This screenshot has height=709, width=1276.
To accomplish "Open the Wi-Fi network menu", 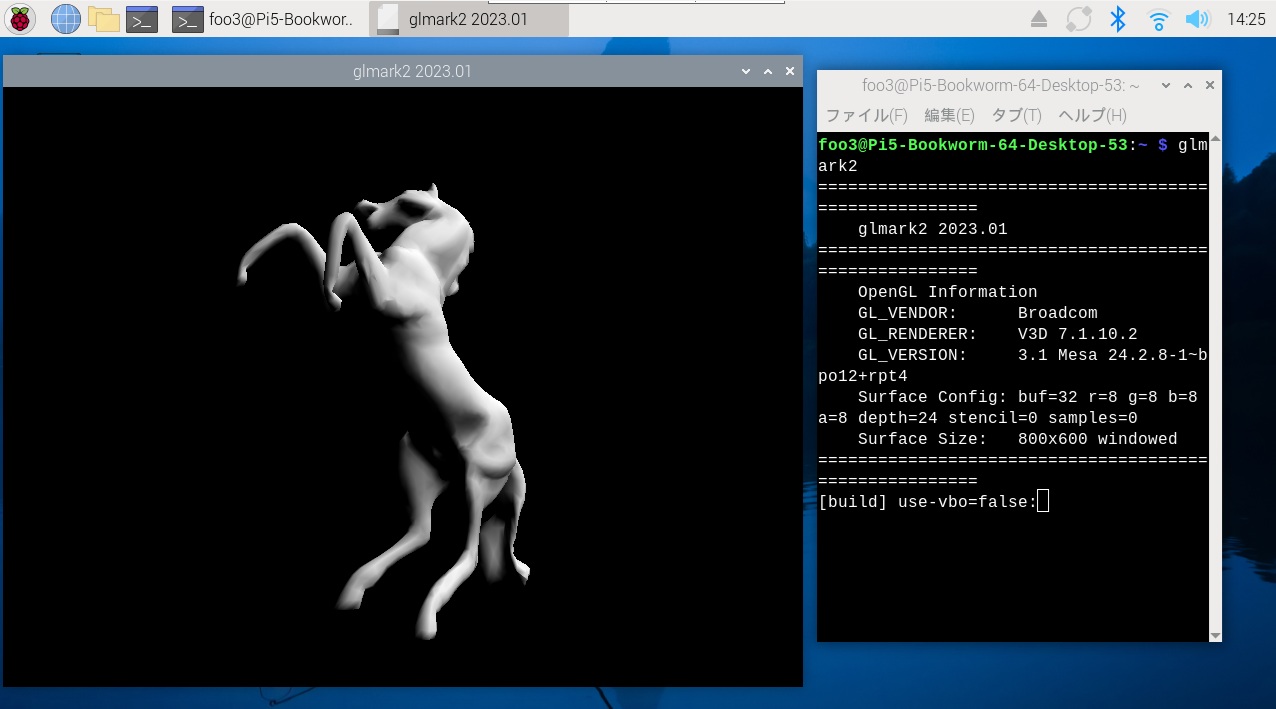I will (x=1158, y=19).
